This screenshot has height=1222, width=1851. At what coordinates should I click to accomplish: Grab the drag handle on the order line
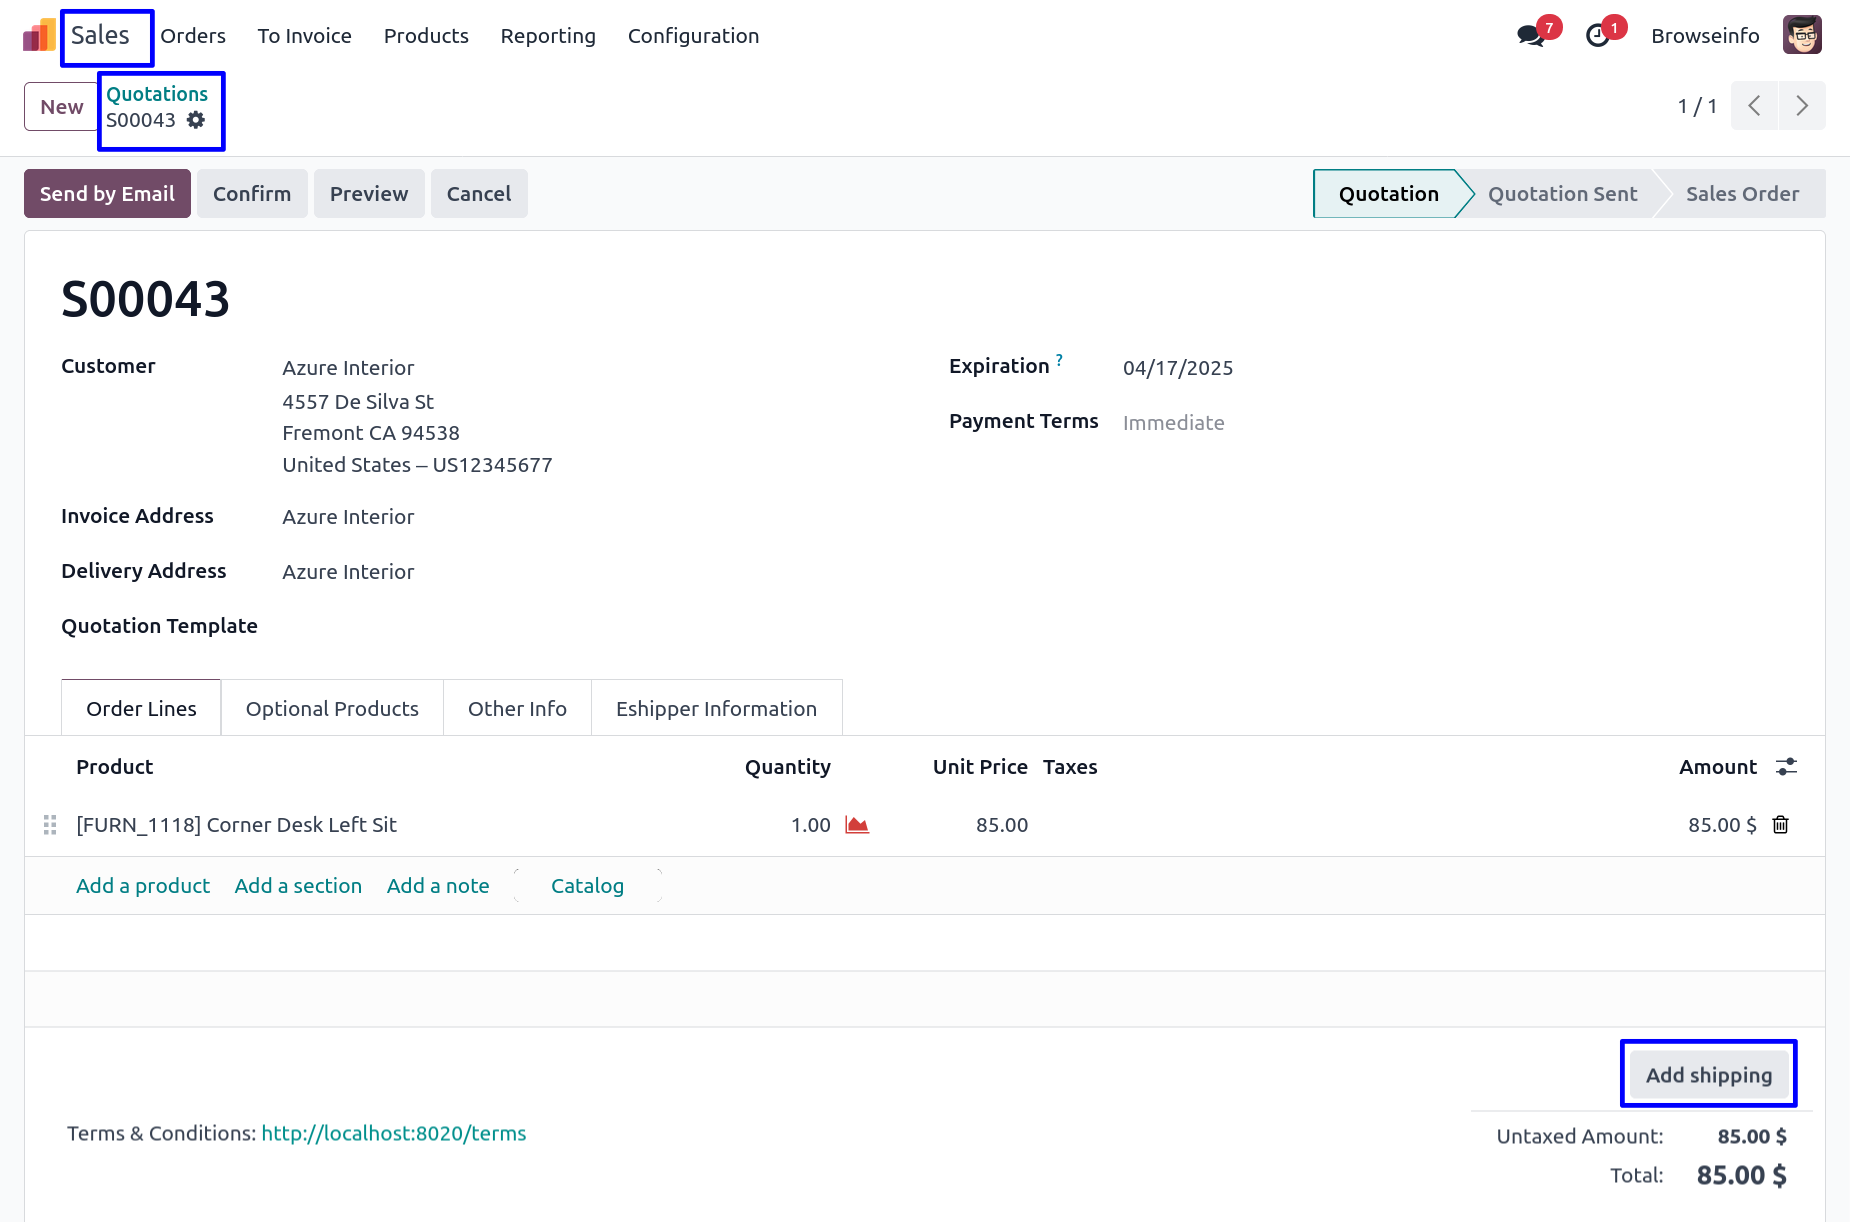[x=50, y=825]
